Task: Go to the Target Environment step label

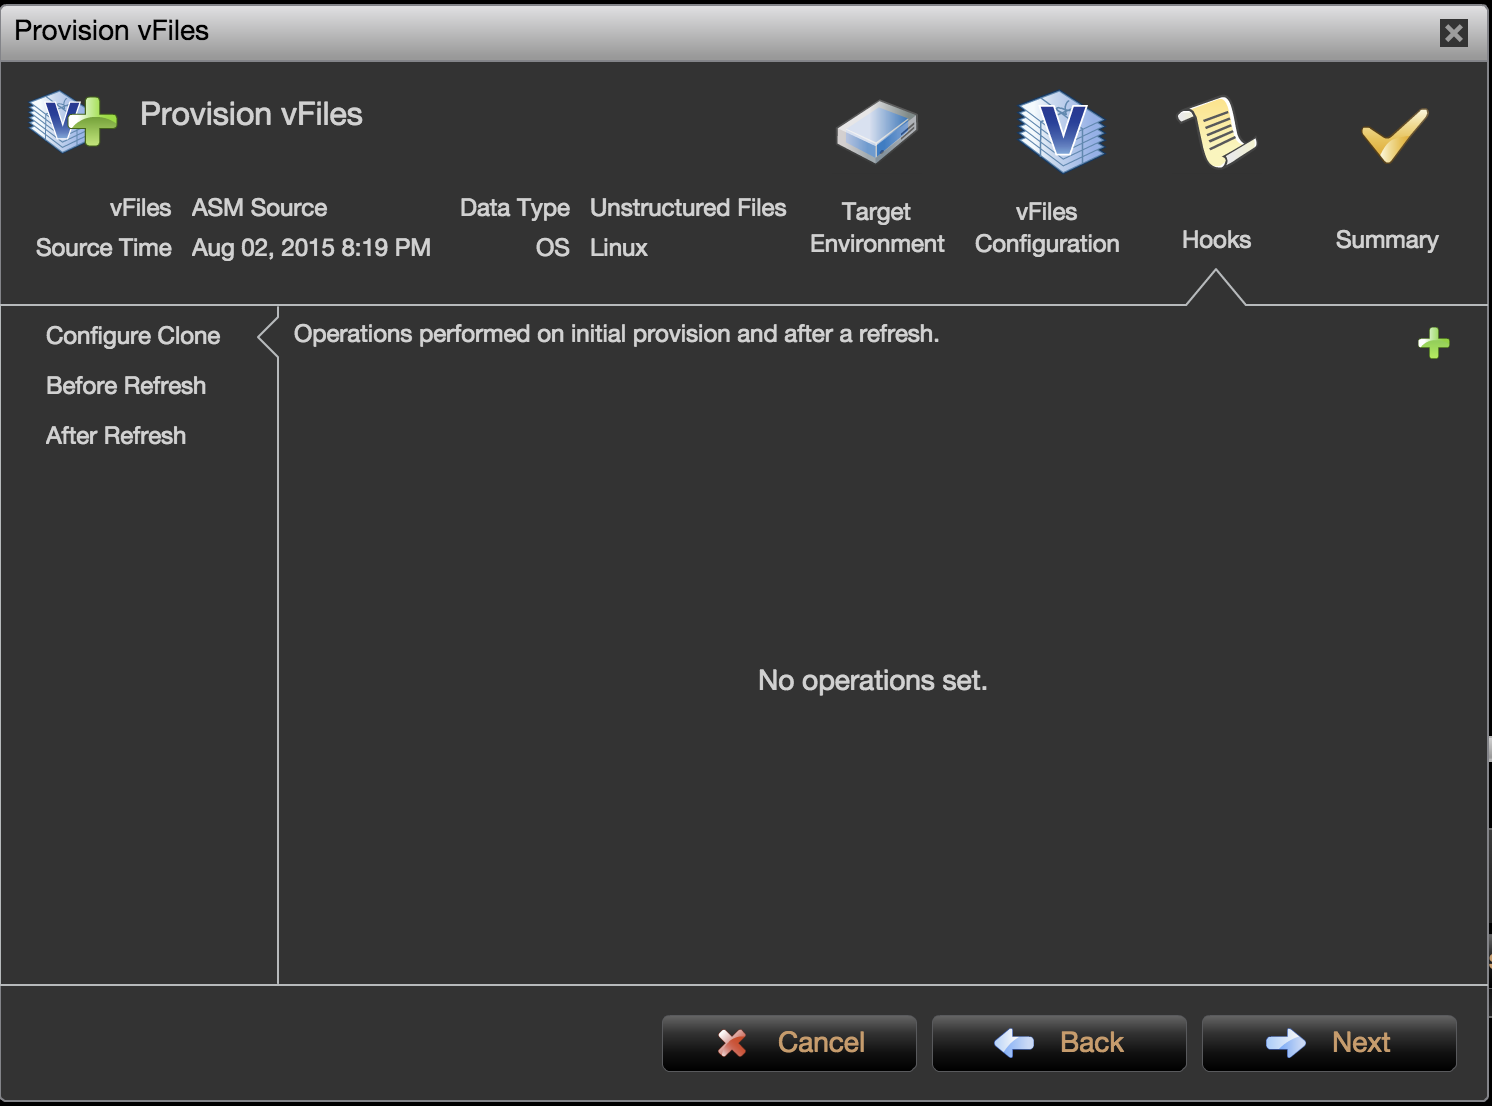Action: tap(877, 228)
